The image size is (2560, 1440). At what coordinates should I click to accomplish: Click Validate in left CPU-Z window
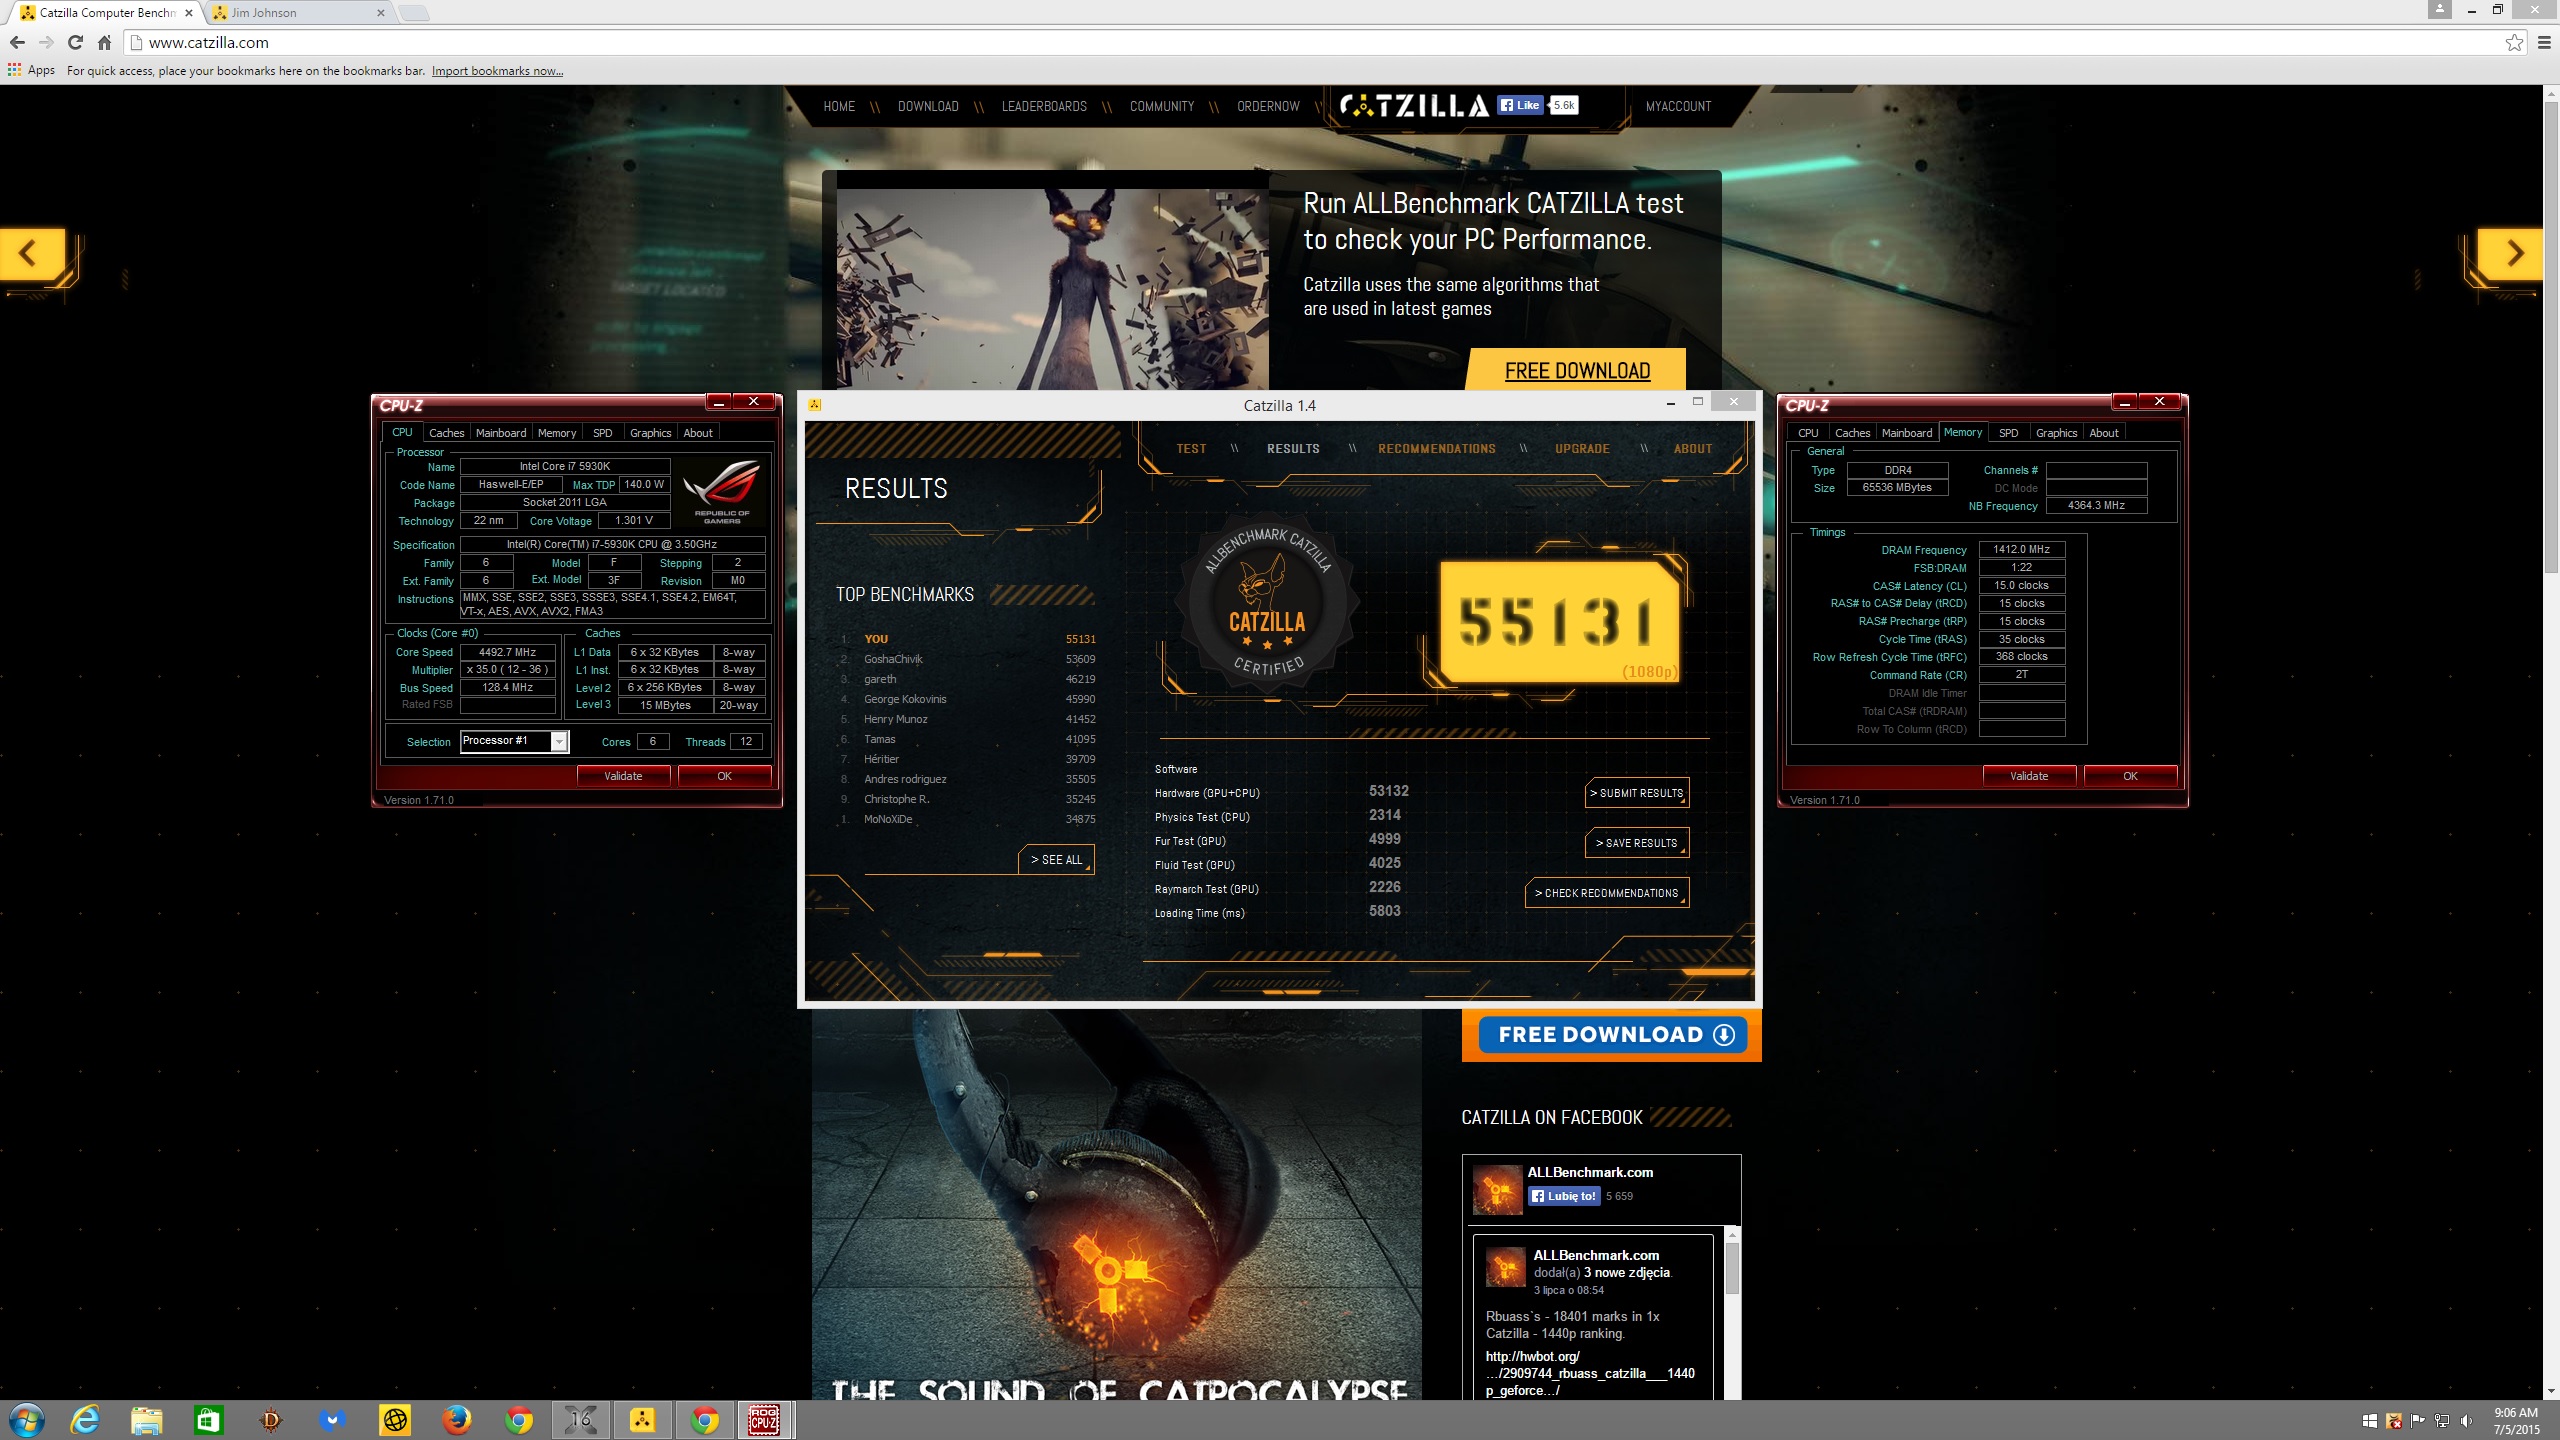coord(623,776)
